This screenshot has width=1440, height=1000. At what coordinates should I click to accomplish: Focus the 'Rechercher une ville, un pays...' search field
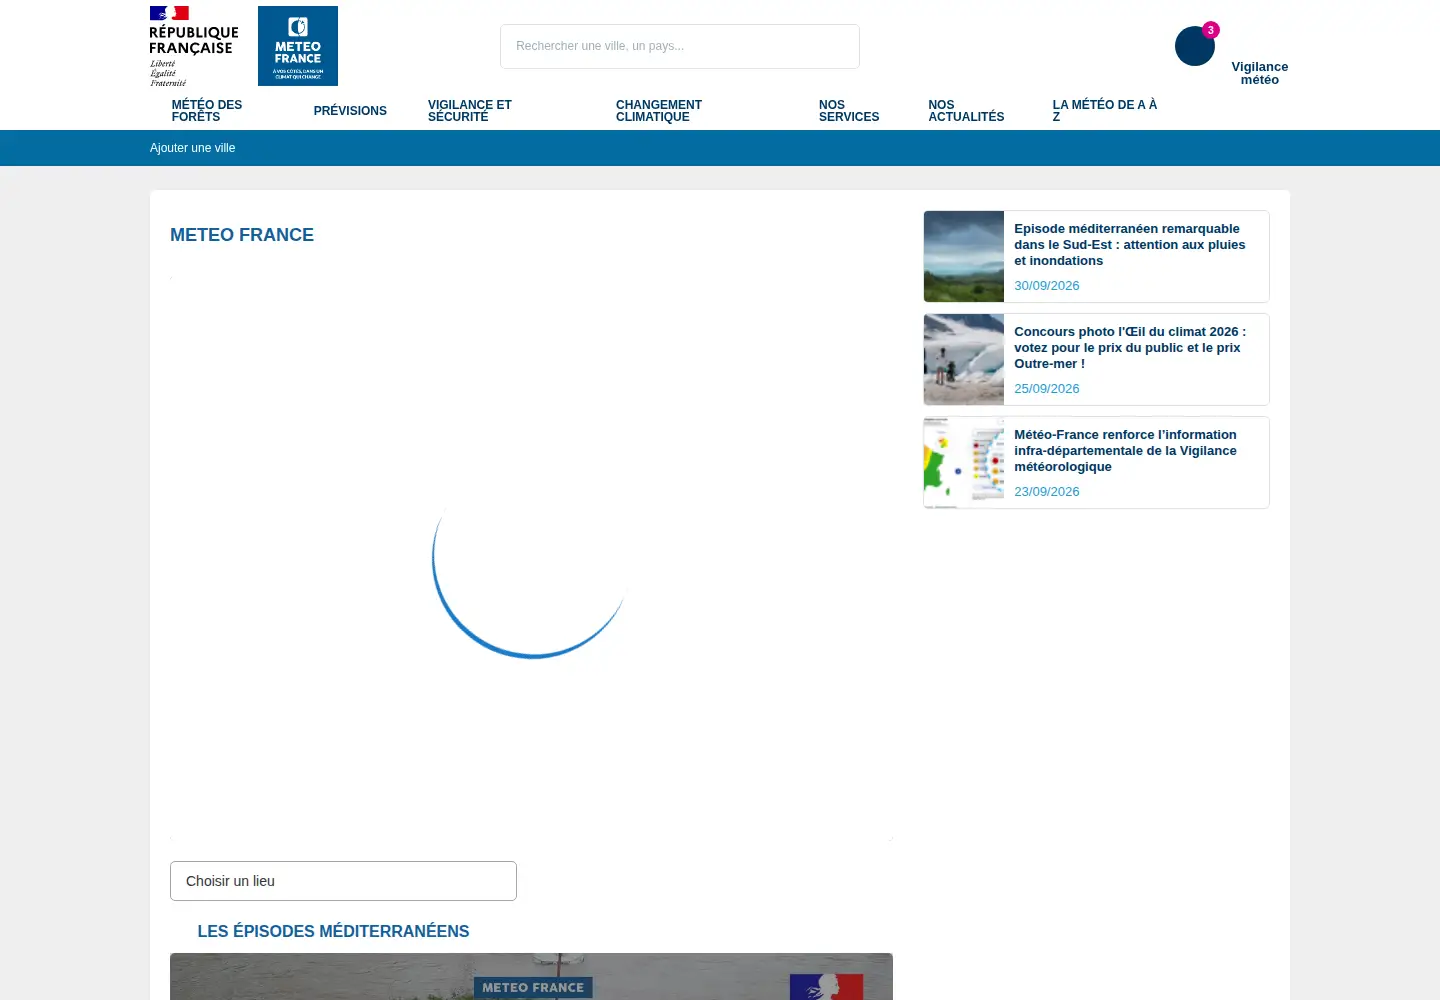680,46
